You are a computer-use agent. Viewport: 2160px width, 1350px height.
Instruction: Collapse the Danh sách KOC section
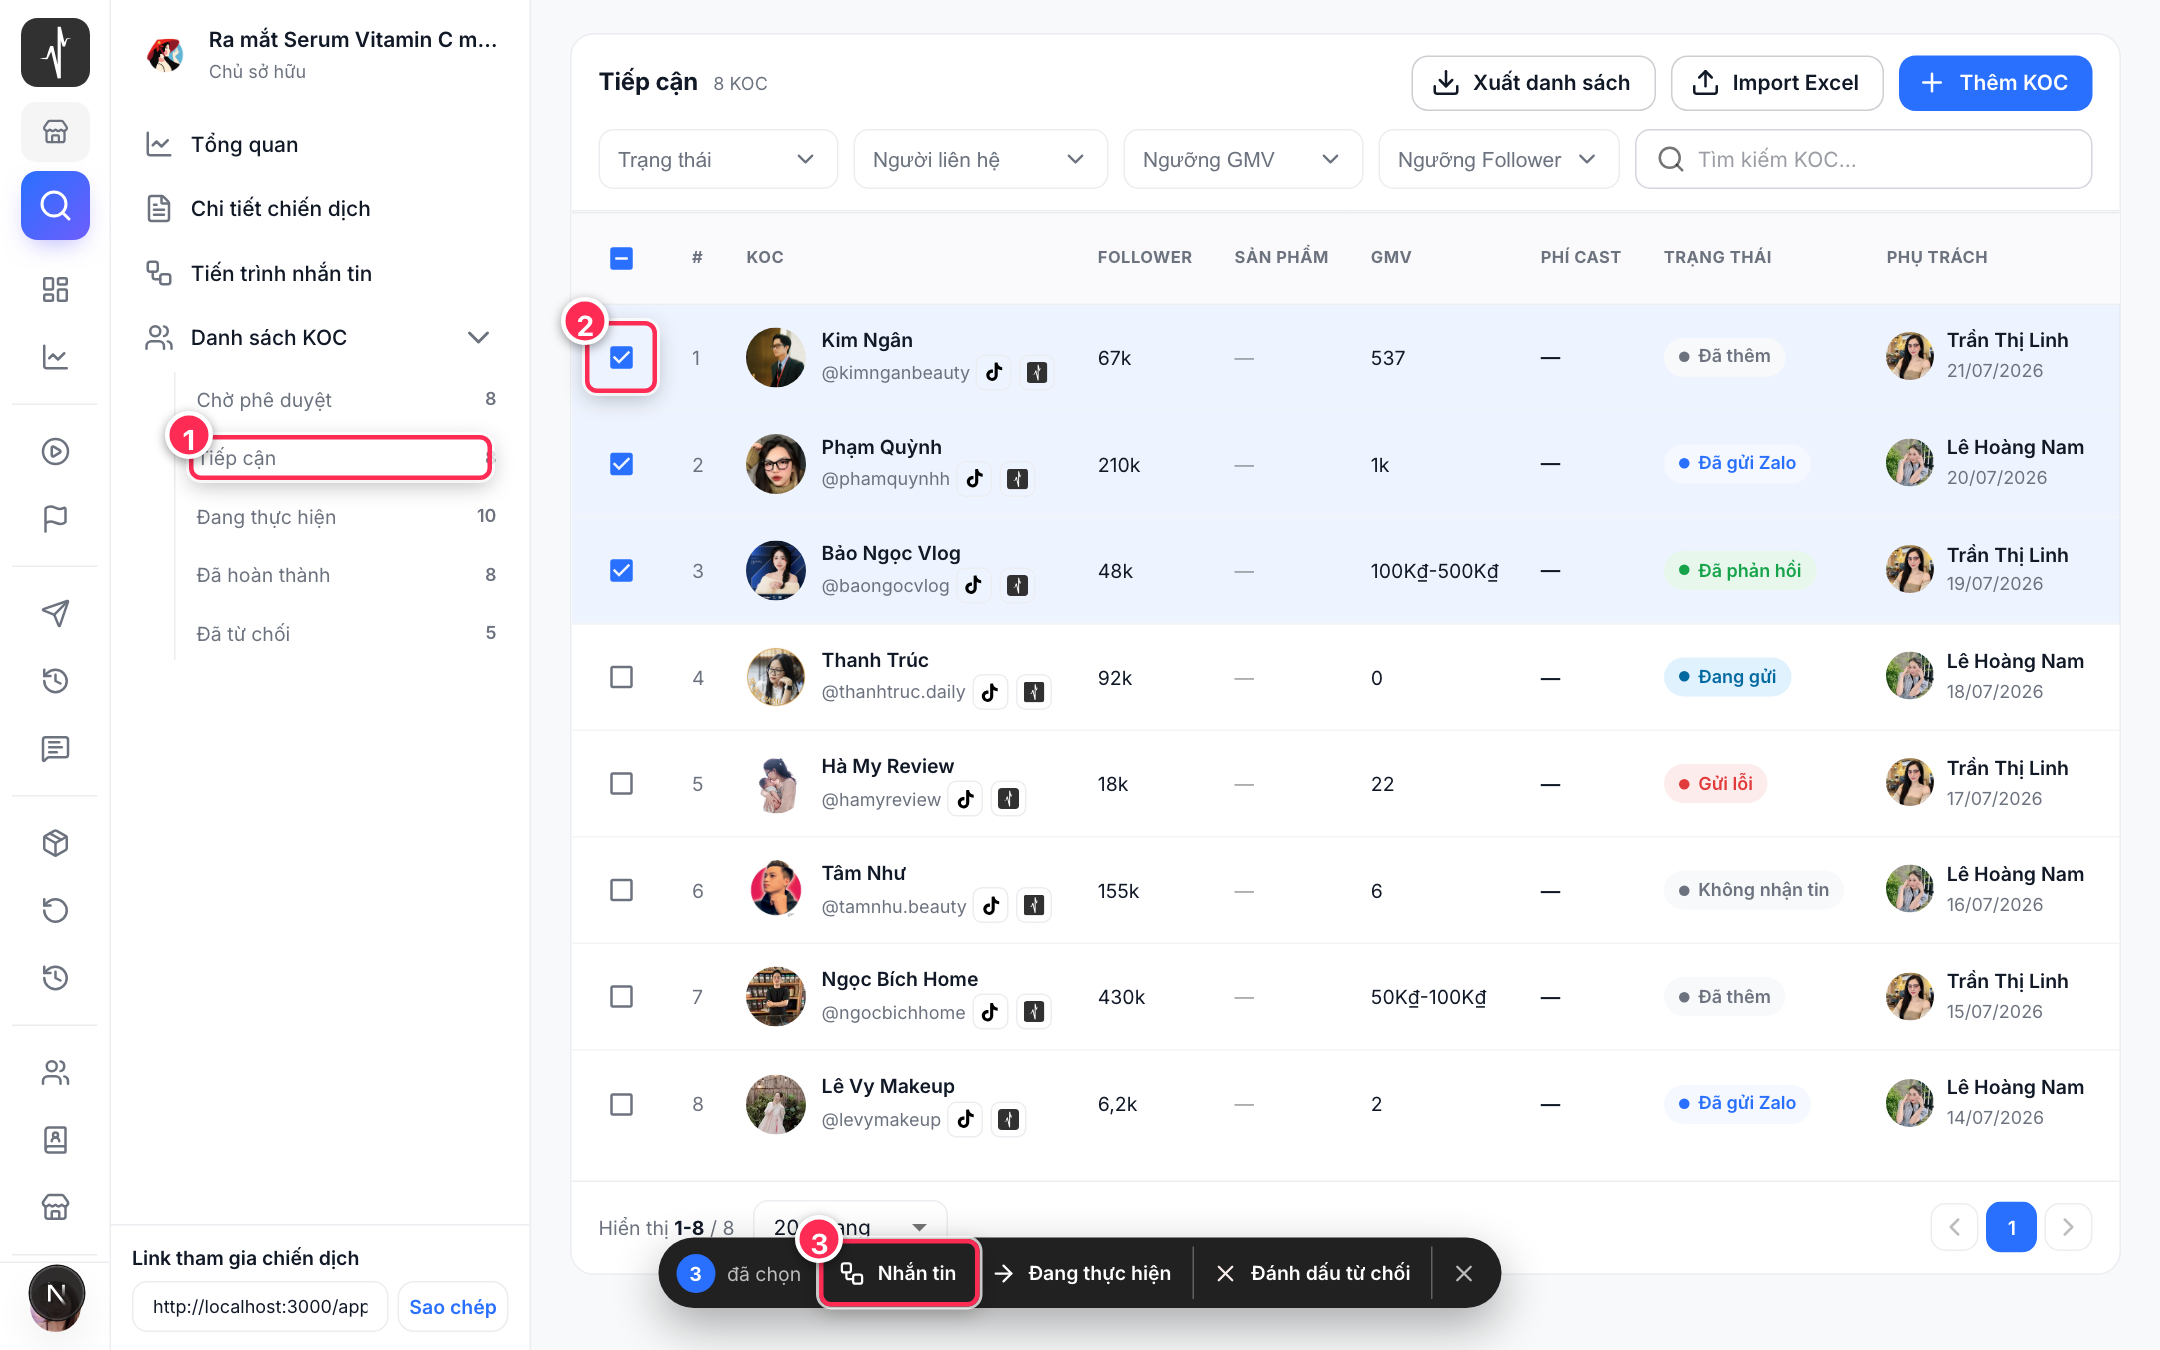pyautogui.click(x=478, y=337)
